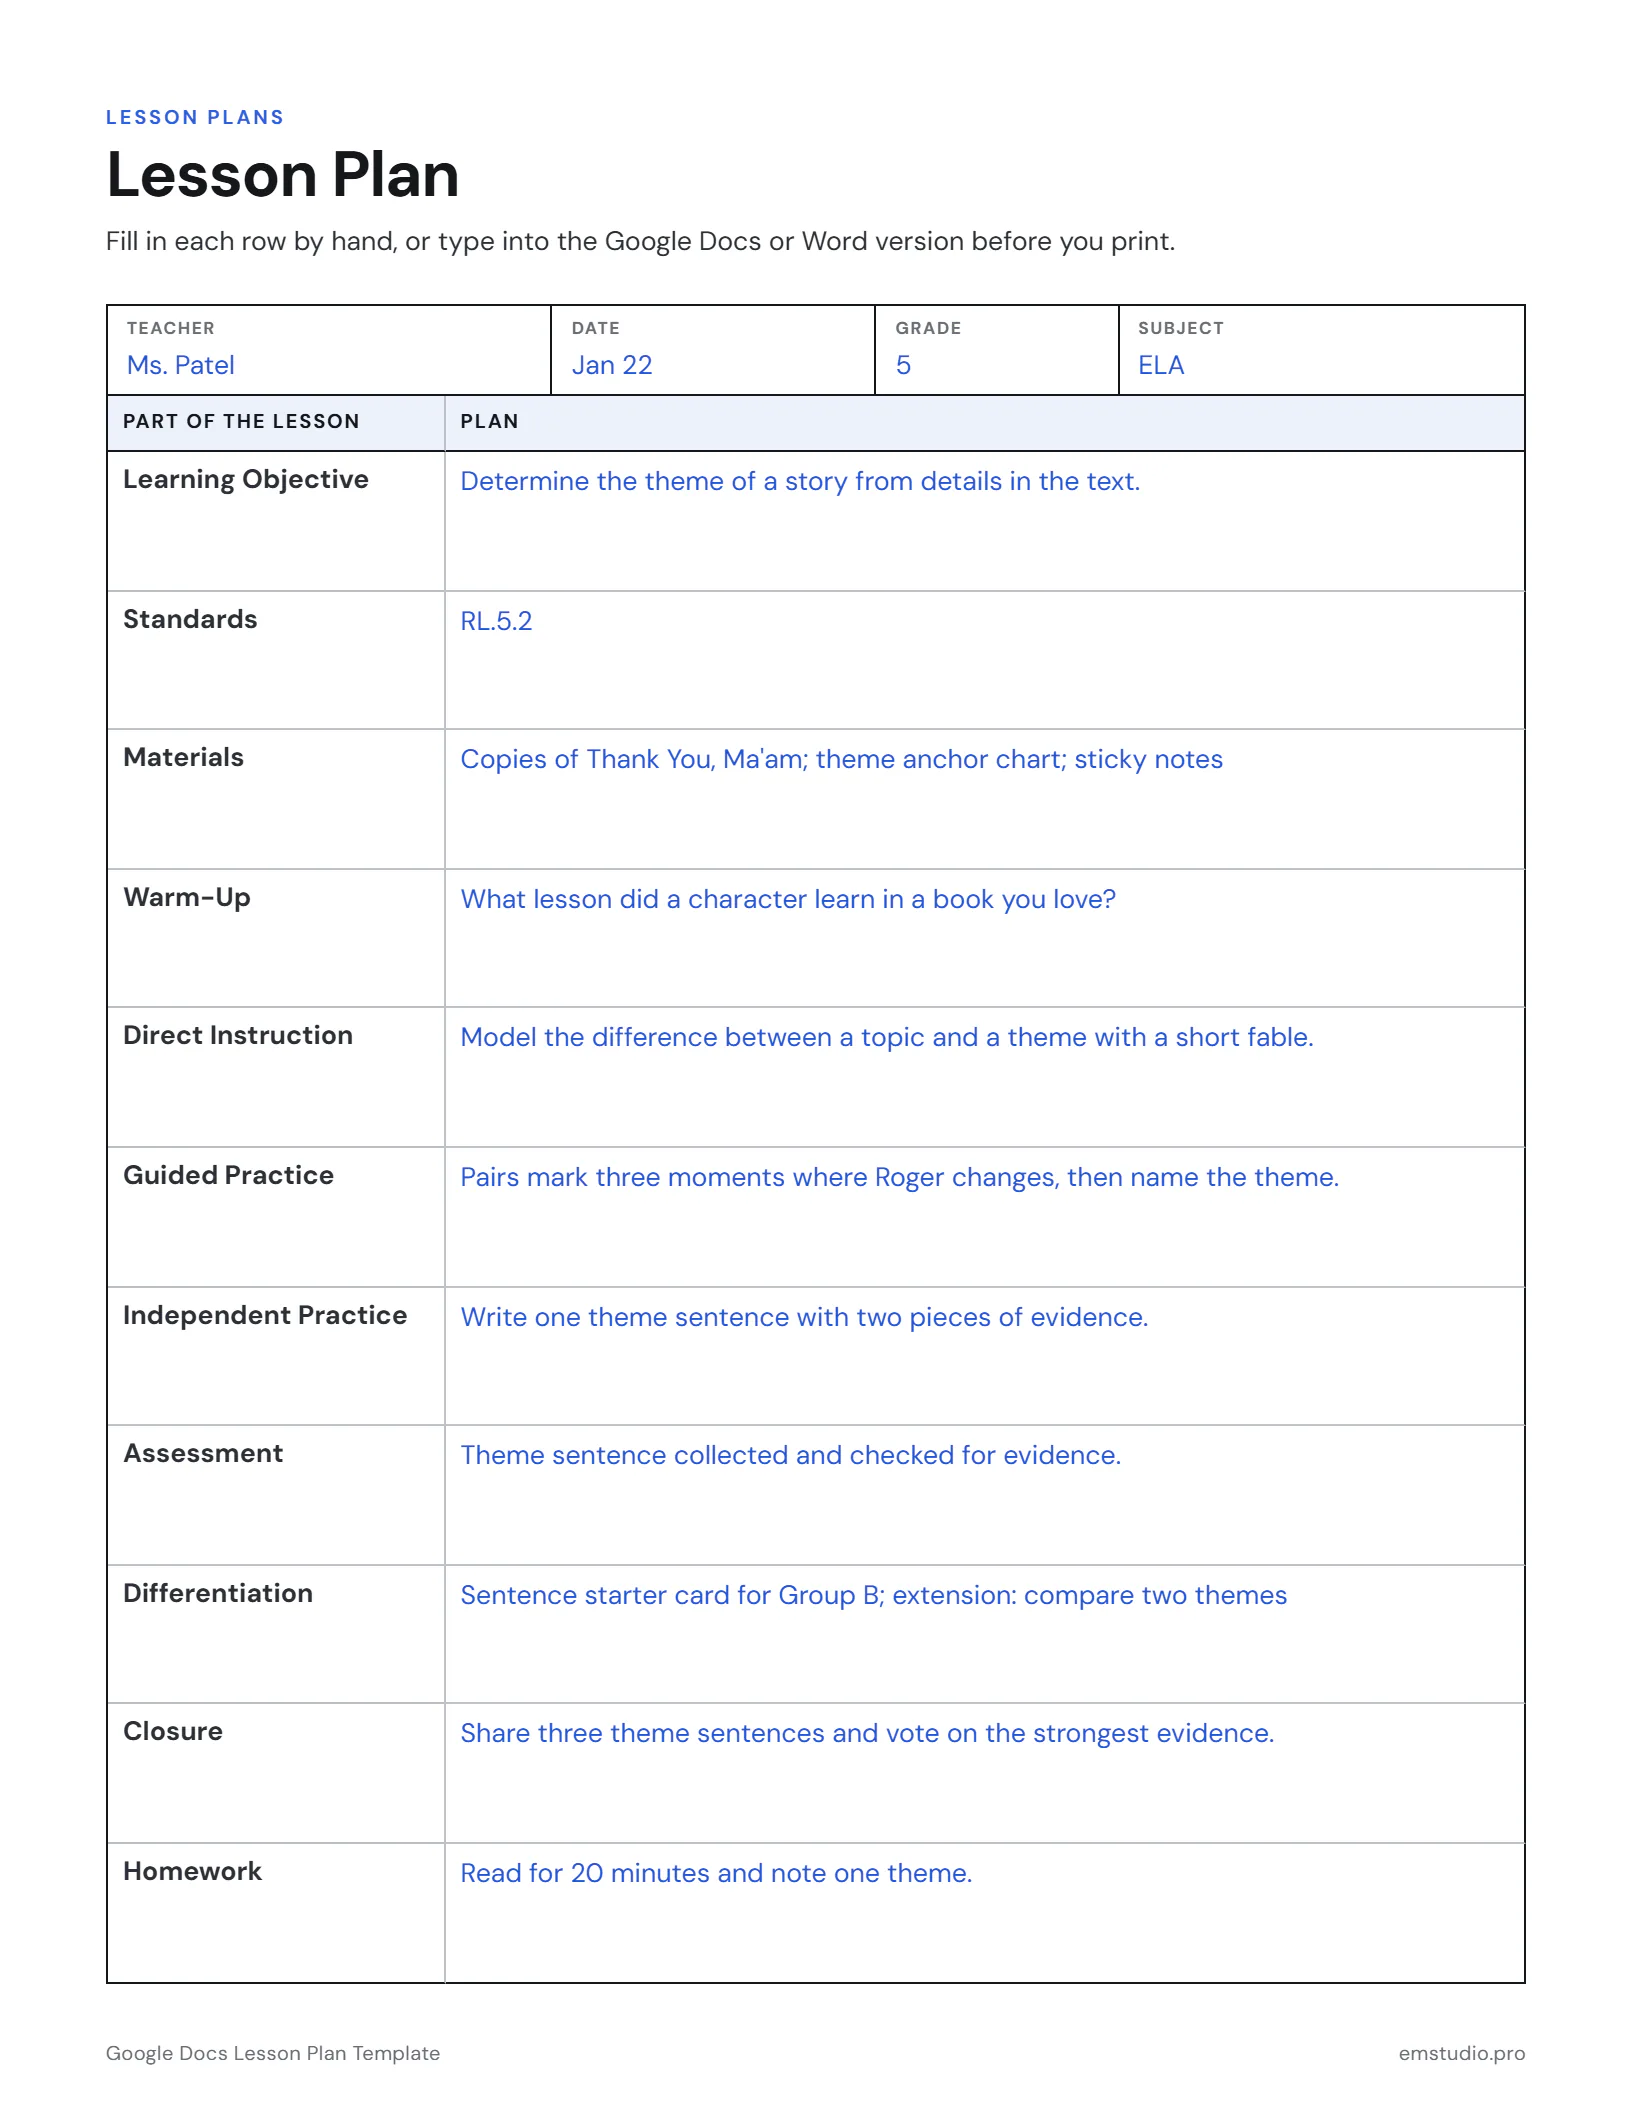Click the 'TEACHER' field label
The width and height of the screenshot is (1632, 2112).
pos(170,328)
